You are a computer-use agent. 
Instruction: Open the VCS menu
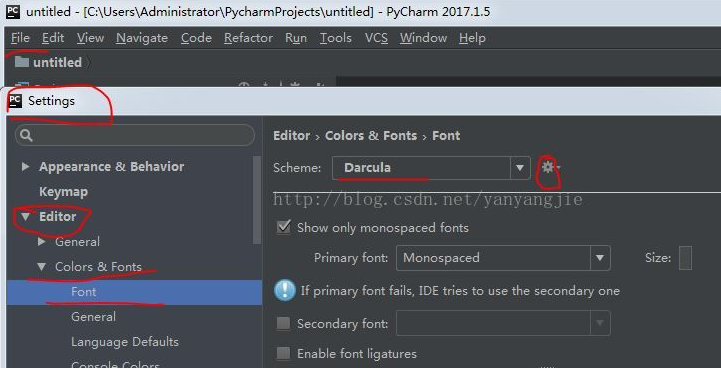pos(376,38)
